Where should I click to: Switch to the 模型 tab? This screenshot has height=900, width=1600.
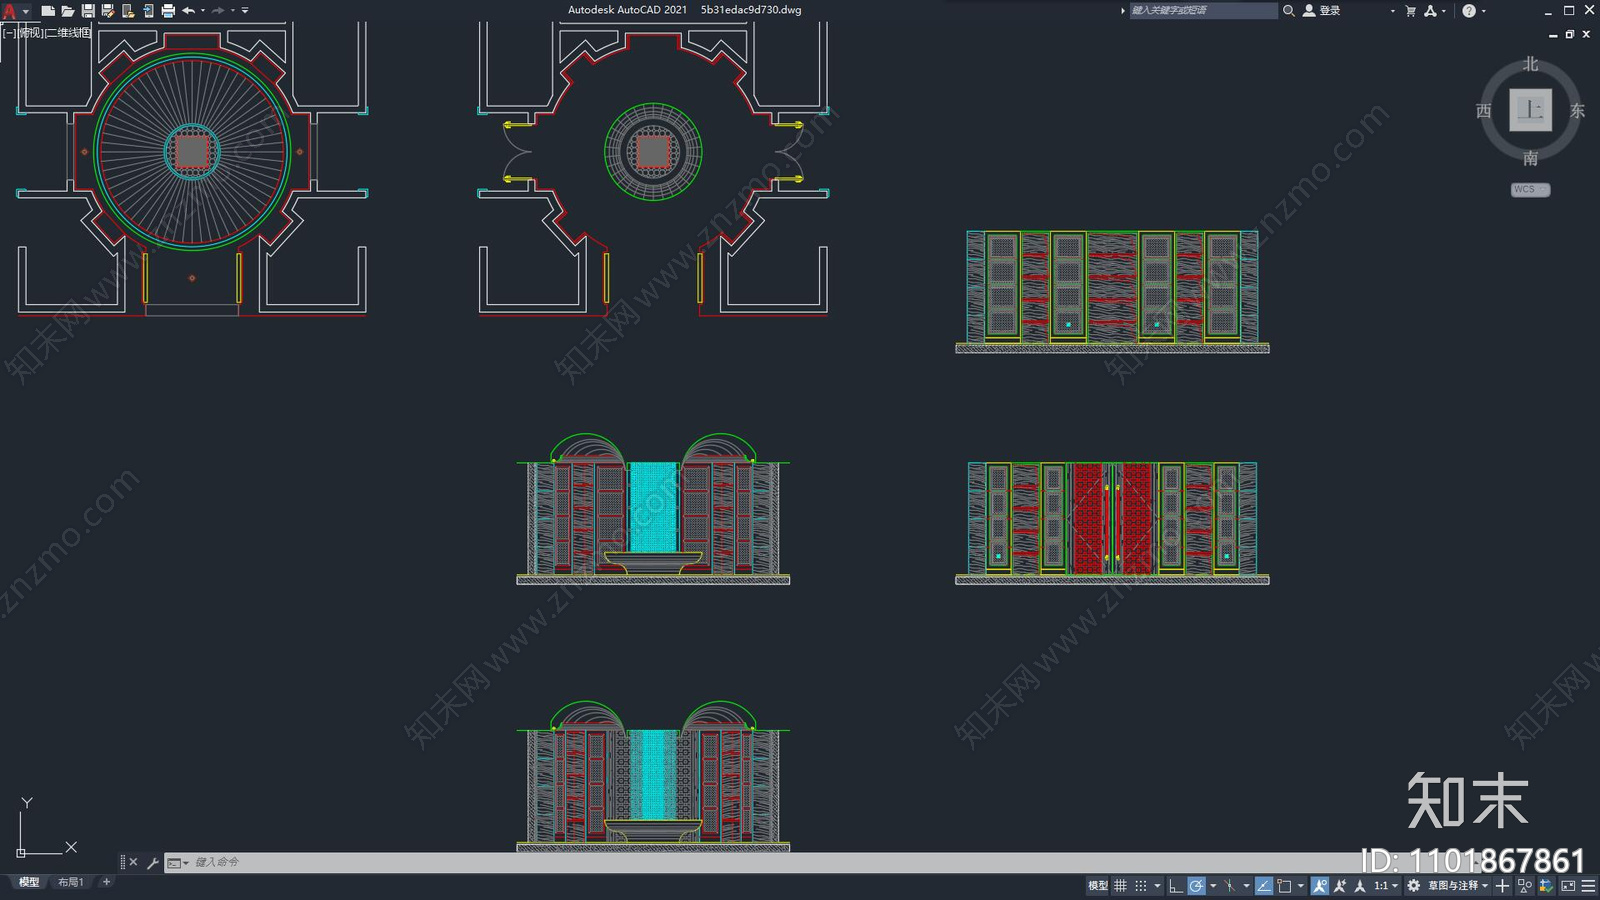click(x=29, y=882)
